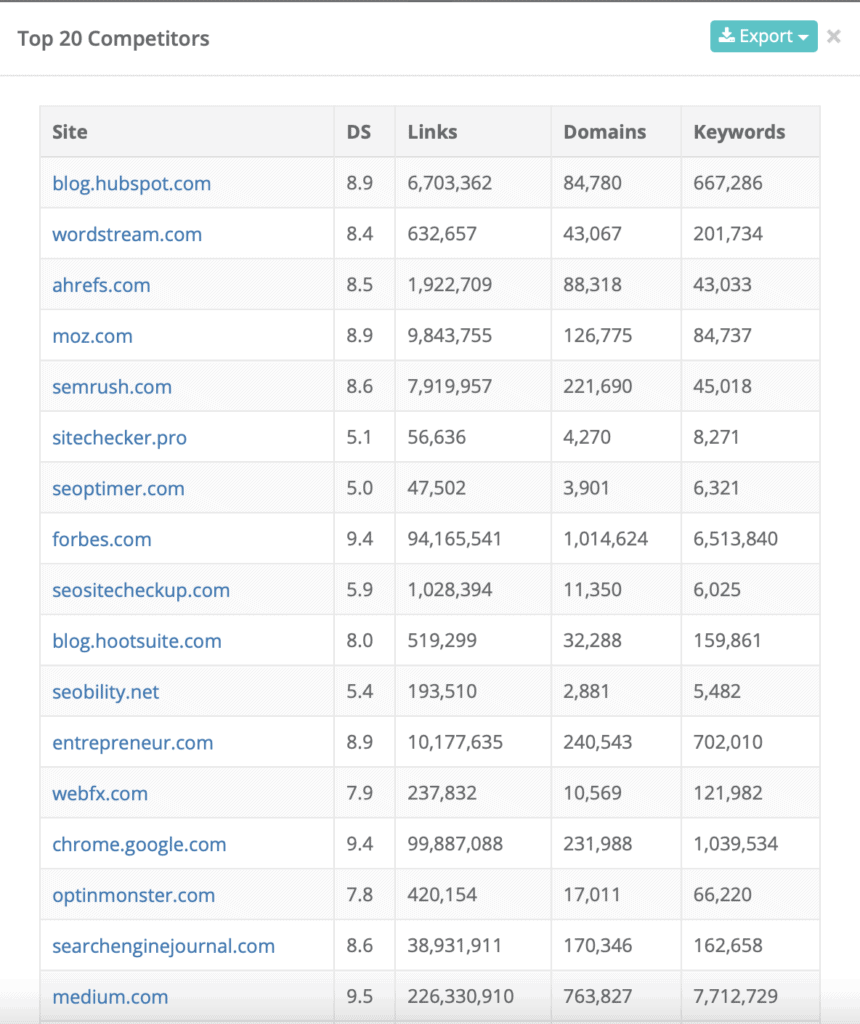This screenshot has width=860, height=1024.
Task: Open the wordstream.com link
Action: coord(127,234)
